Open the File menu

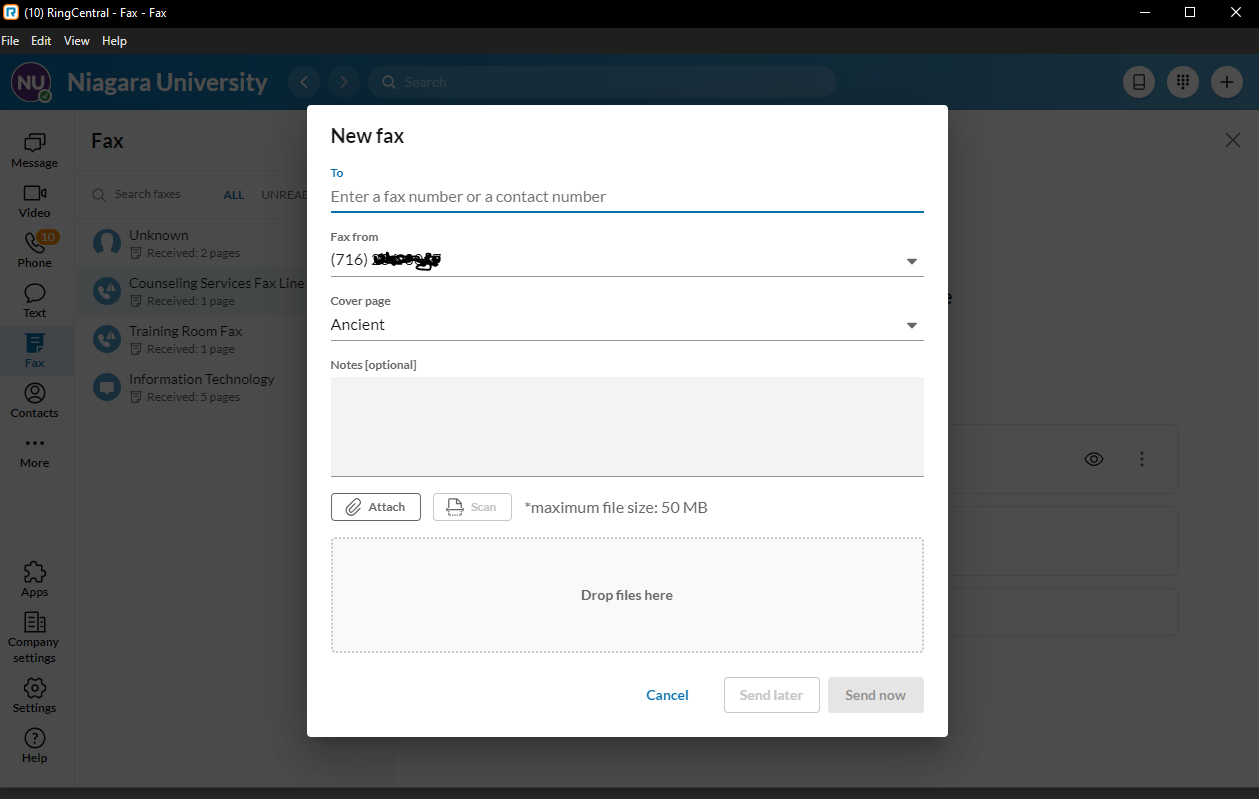click(11, 41)
